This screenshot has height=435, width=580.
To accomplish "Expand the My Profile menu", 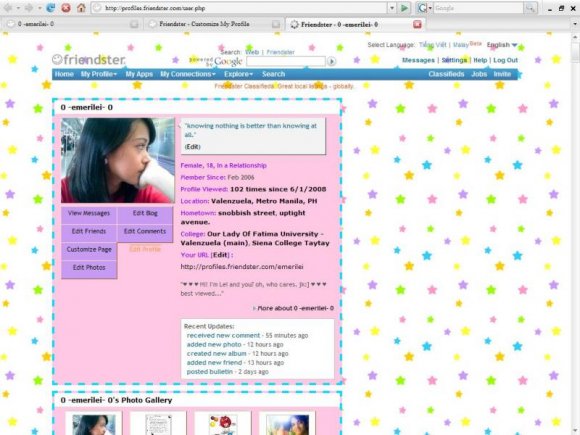I will point(99,74).
